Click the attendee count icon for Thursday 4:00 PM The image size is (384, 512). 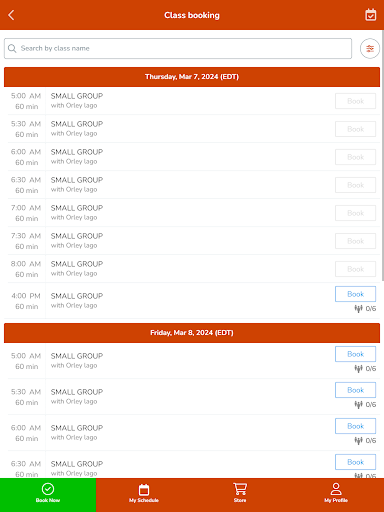(358, 309)
